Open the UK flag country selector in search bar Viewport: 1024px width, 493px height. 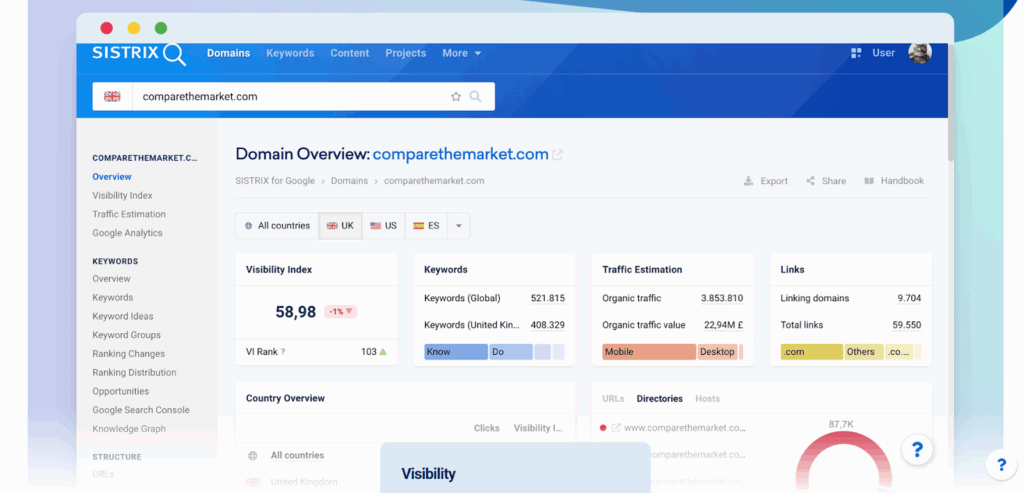pos(113,97)
